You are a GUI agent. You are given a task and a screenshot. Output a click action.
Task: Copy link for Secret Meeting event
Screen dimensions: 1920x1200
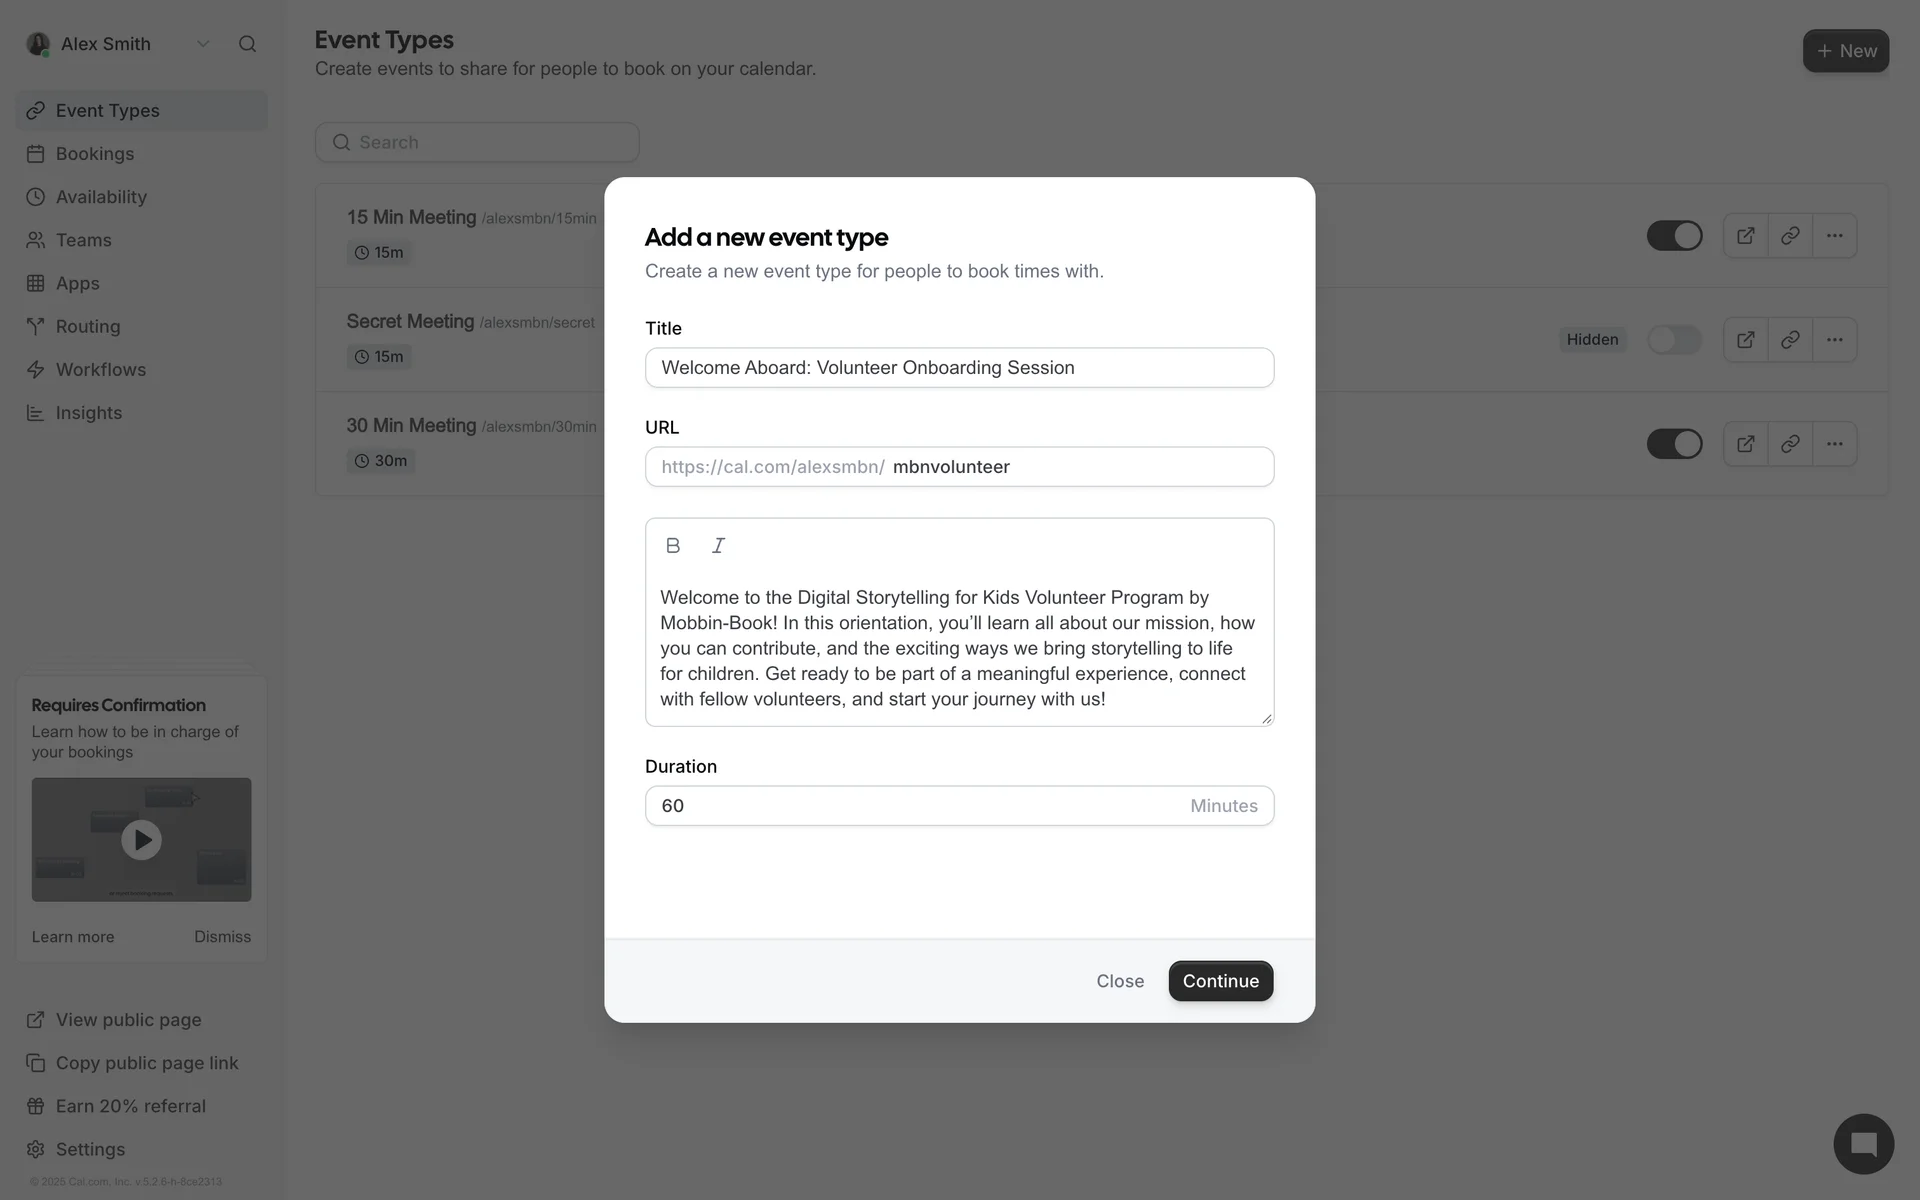click(x=1790, y=340)
